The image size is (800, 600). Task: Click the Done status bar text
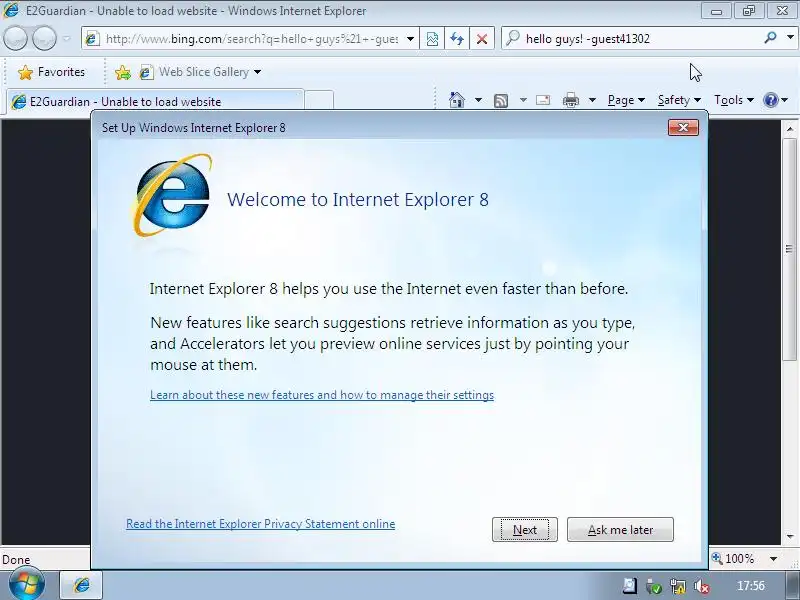(16, 560)
